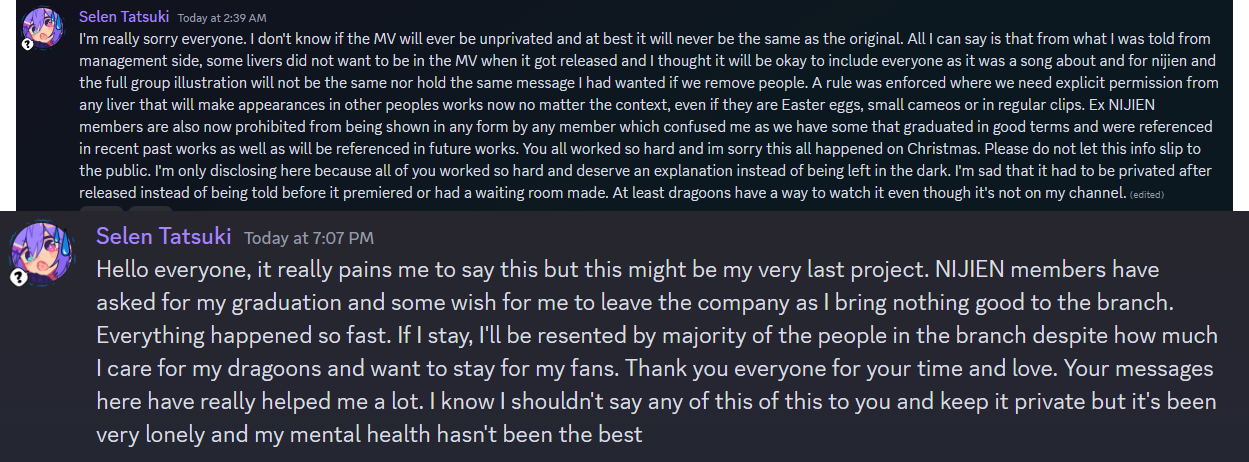Screen dimensions: 1249x462
Task: Click the line starting 'I'm really sorry everyone'
Action: click(645, 39)
